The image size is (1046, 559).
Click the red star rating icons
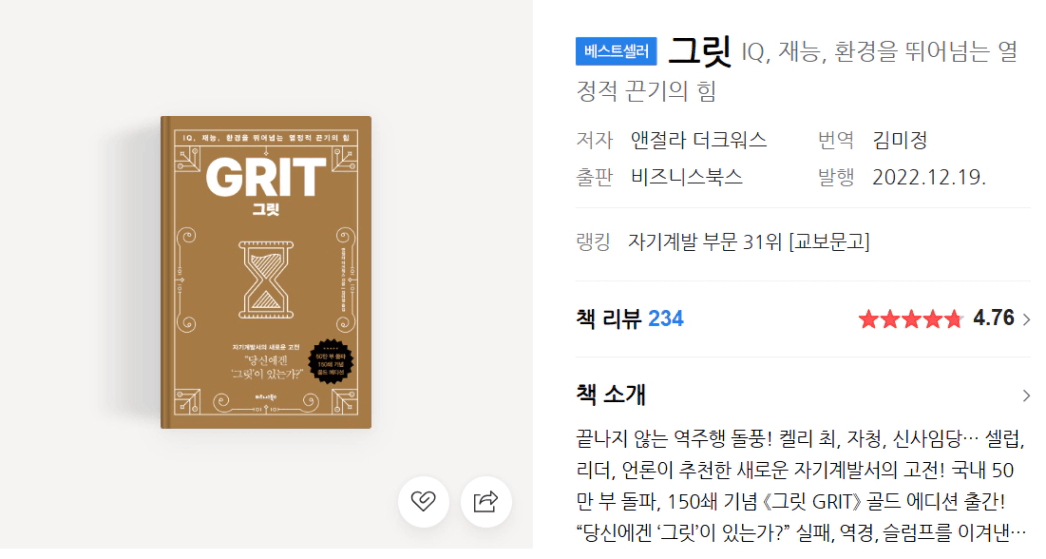point(911,320)
